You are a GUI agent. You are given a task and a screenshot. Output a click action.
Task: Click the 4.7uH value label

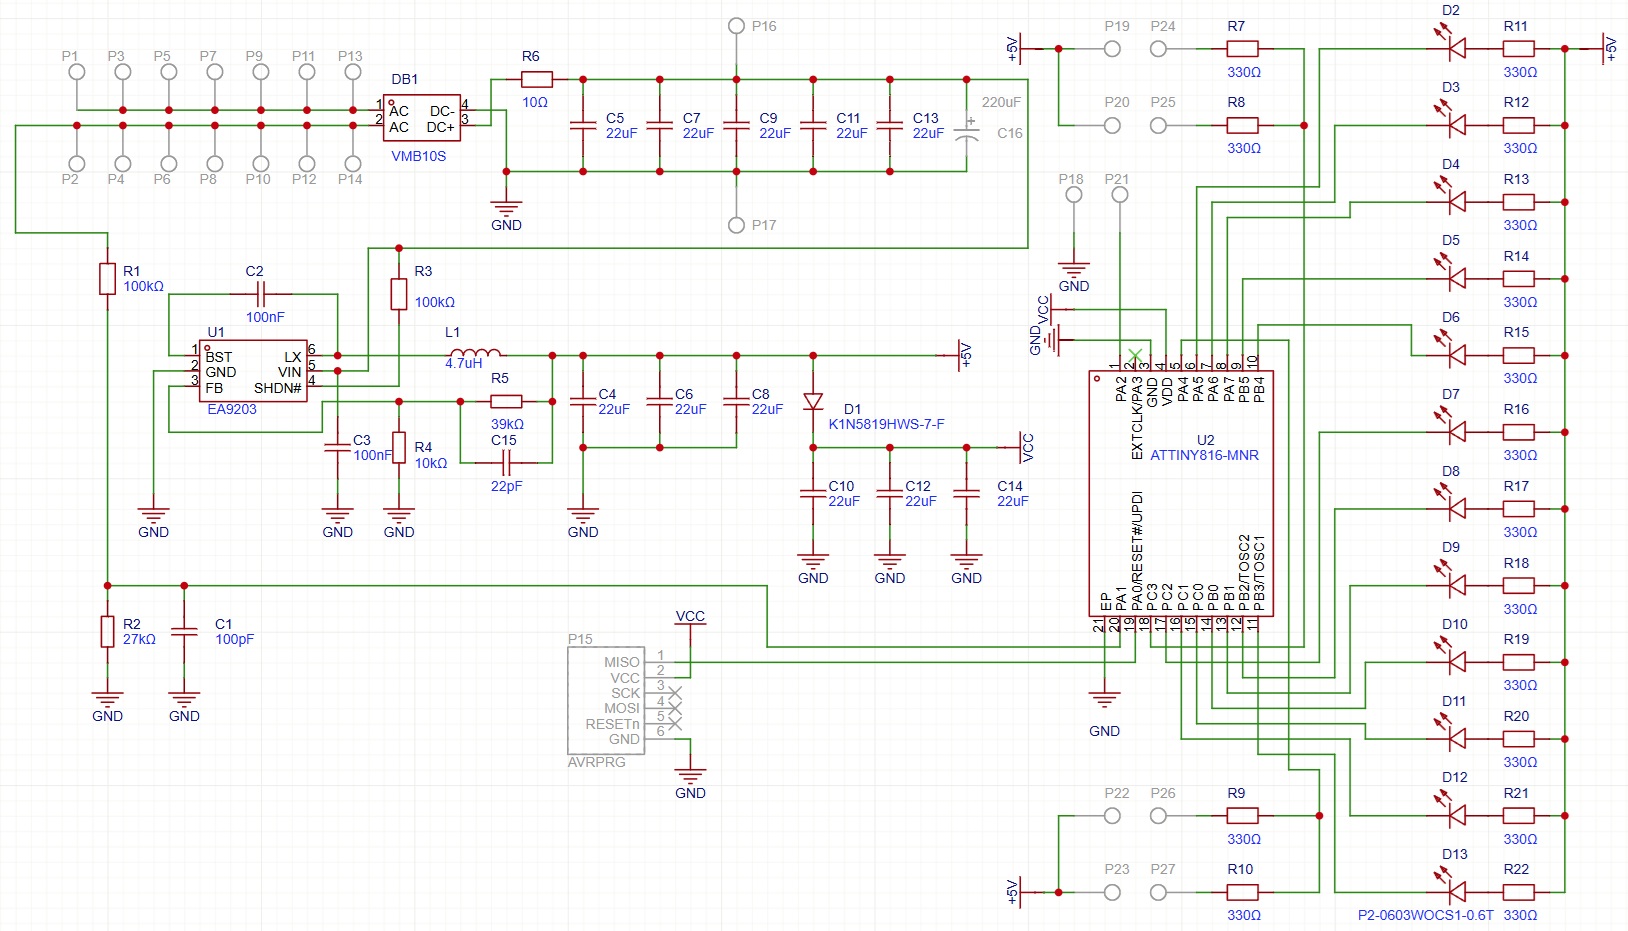[464, 363]
